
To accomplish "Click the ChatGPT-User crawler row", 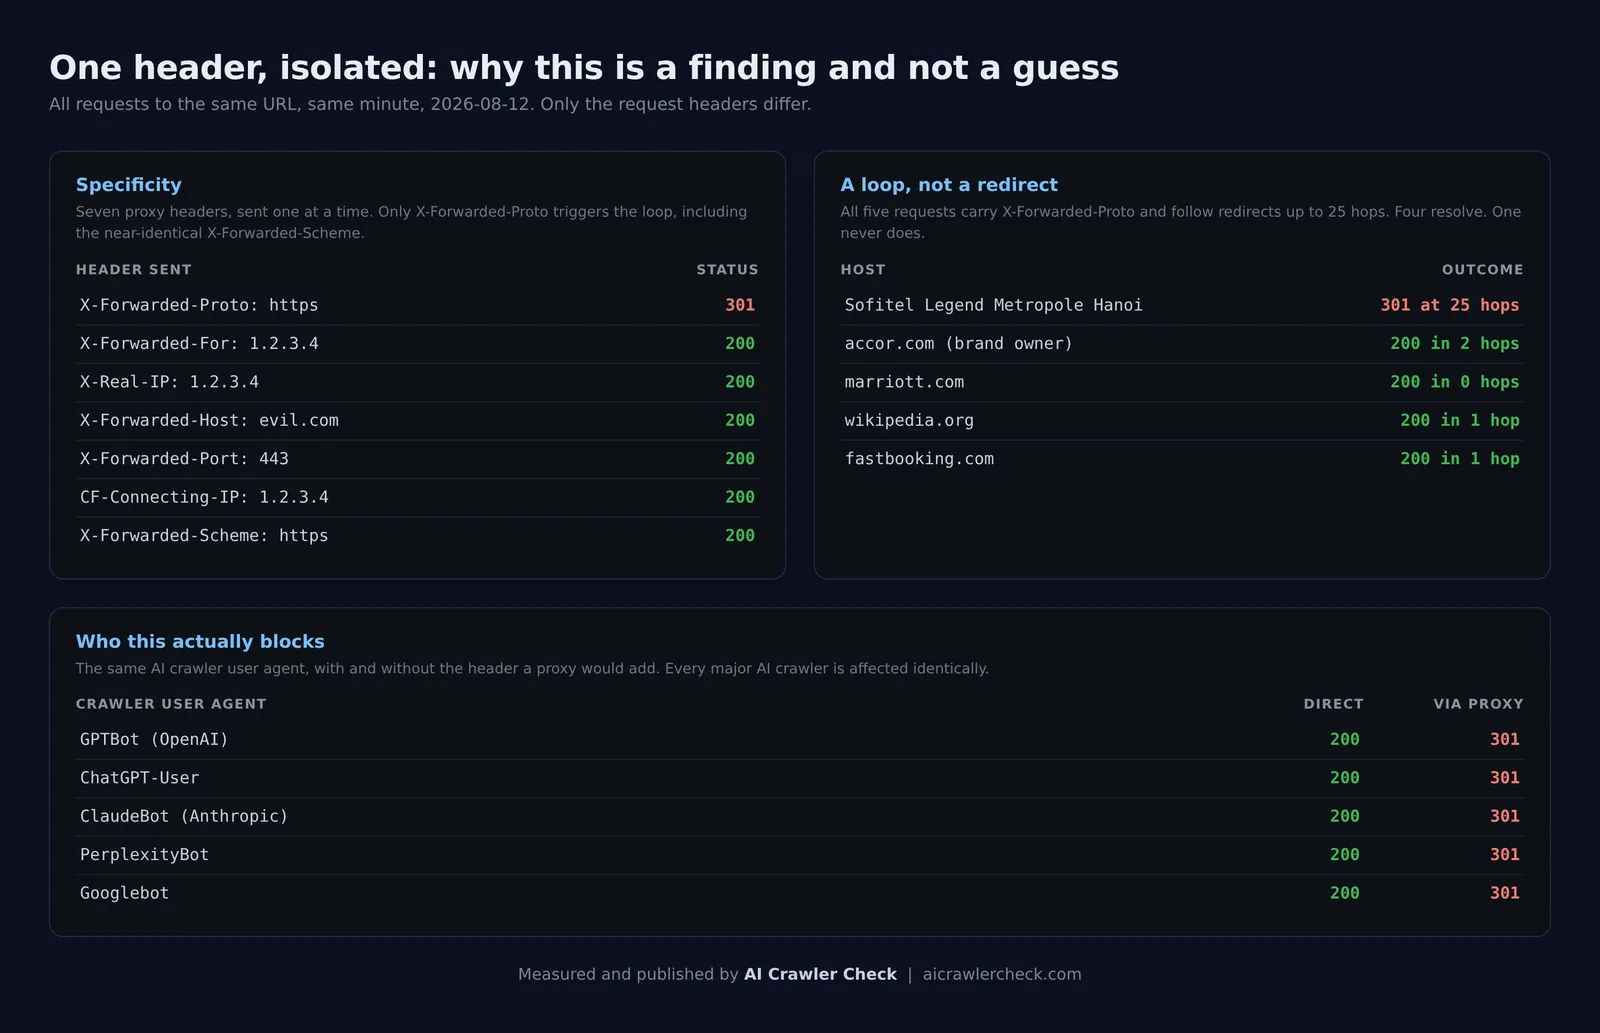I will point(800,778).
